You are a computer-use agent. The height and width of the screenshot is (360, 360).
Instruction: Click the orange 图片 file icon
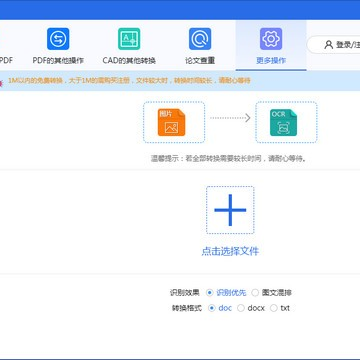tap(171, 122)
